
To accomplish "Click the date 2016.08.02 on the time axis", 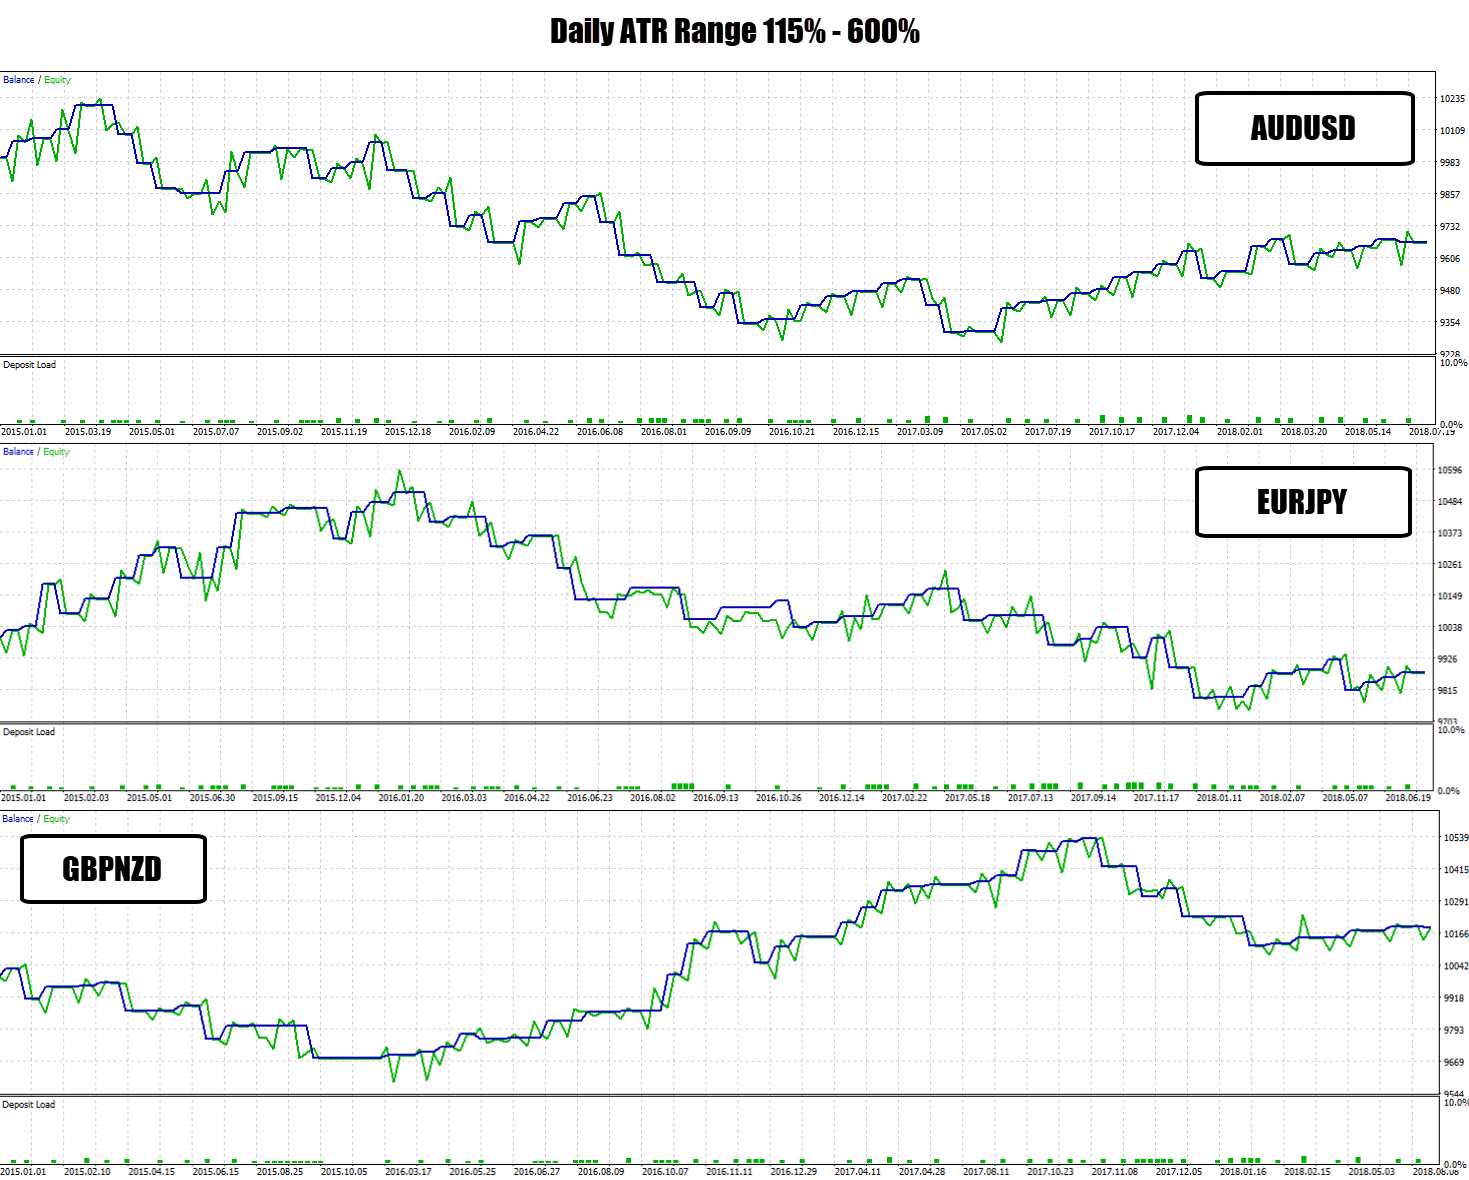I will [x=653, y=798].
